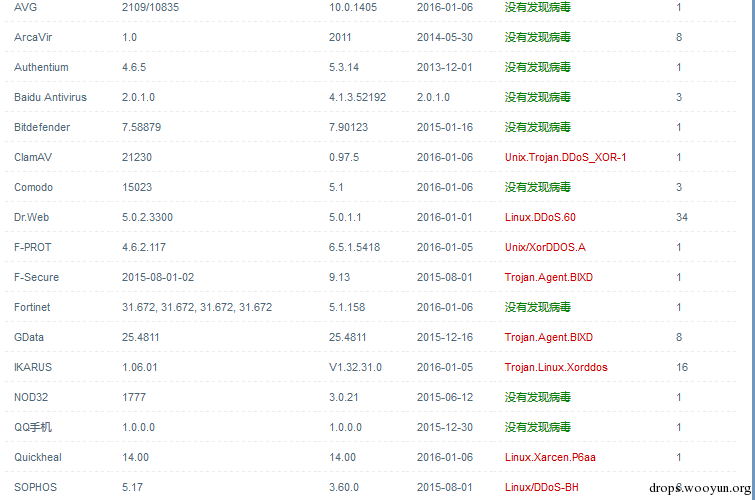Select the IKARUS engine name
This screenshot has width=755, height=500.
tap(33, 367)
